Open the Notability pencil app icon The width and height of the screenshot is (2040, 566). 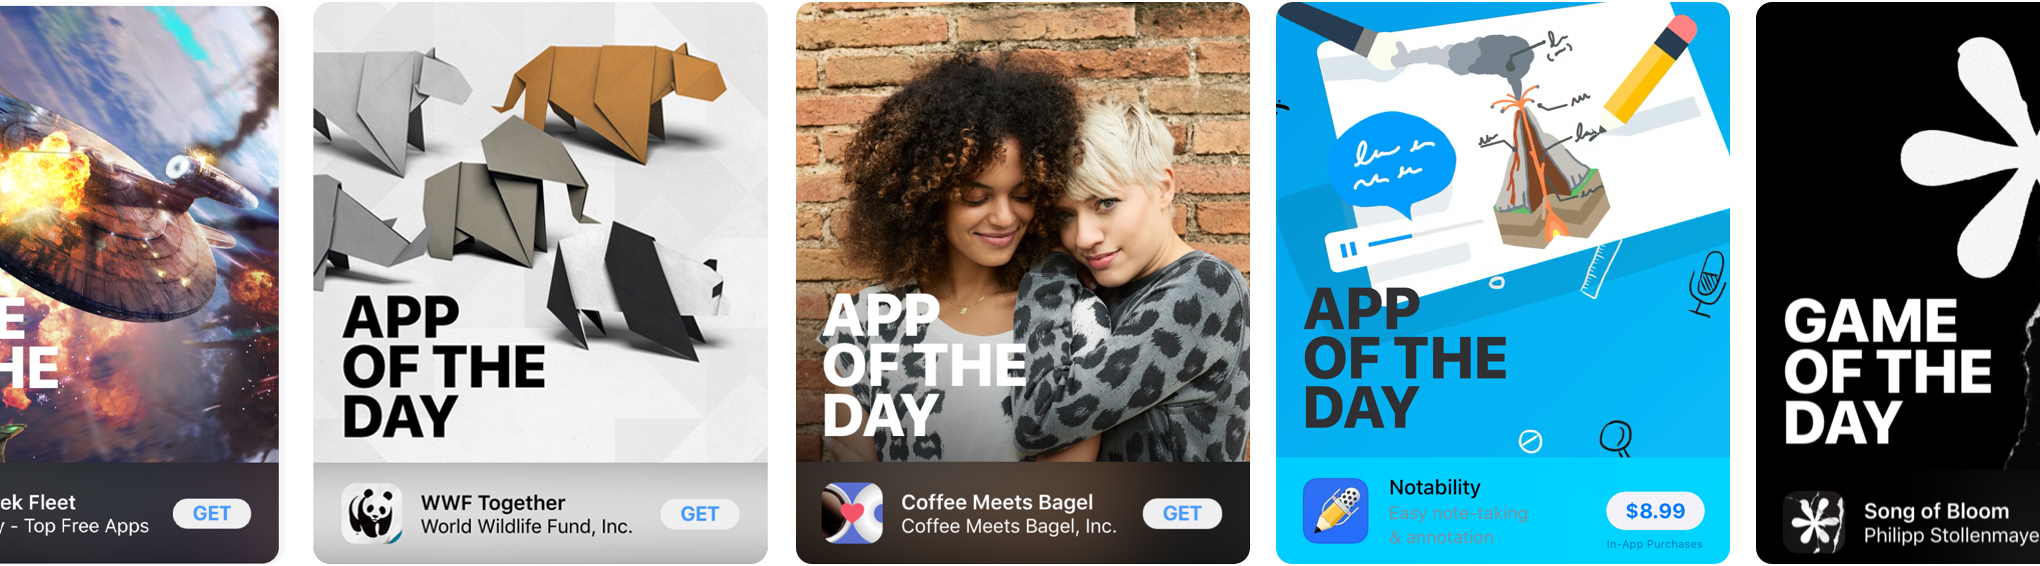click(x=1335, y=511)
